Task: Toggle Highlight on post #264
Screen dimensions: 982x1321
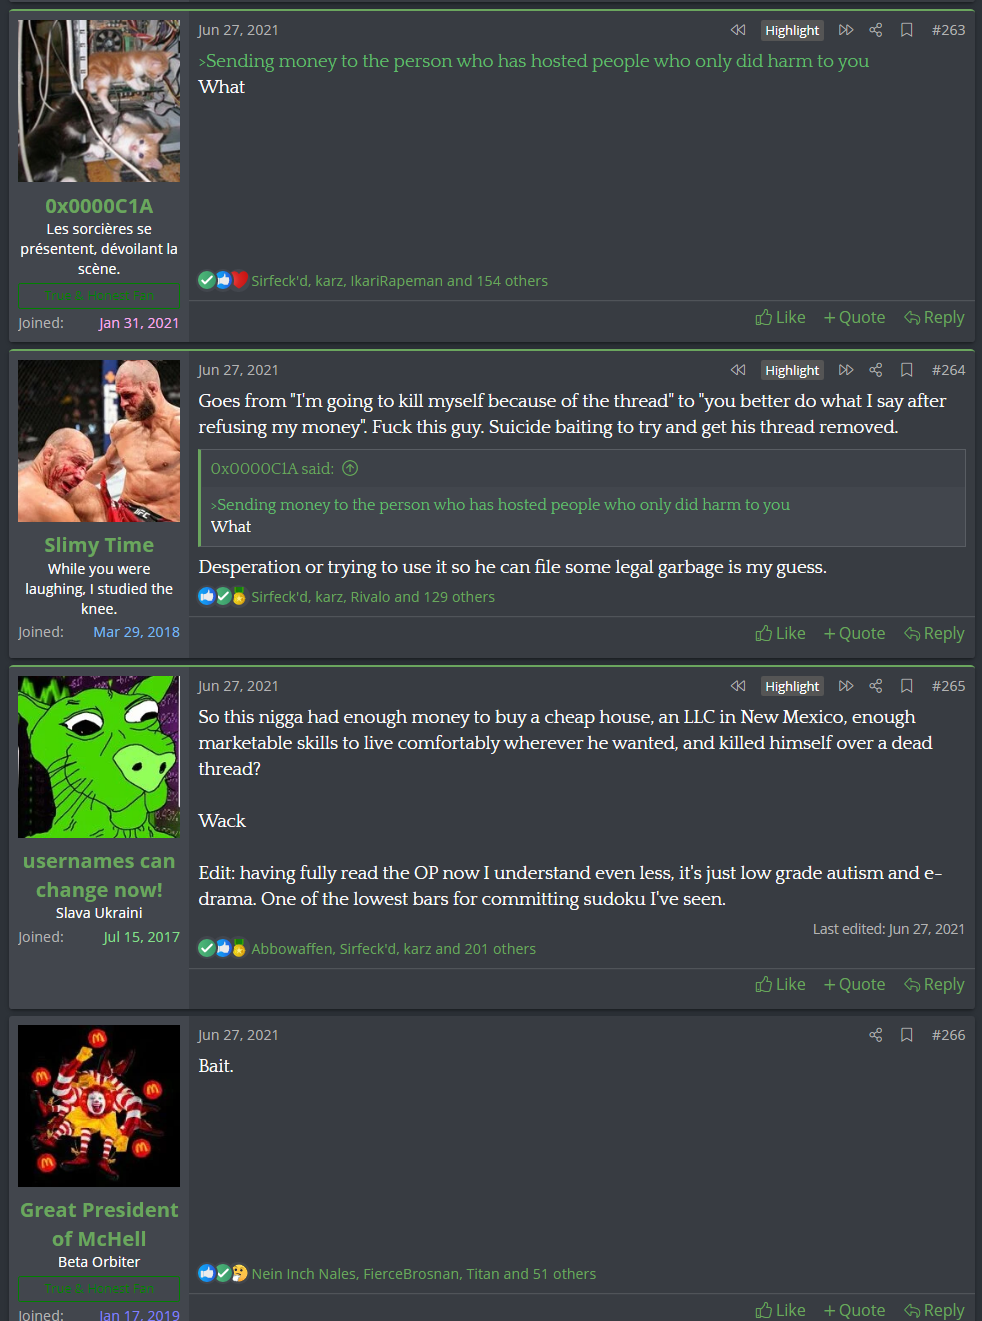Action: 792,370
